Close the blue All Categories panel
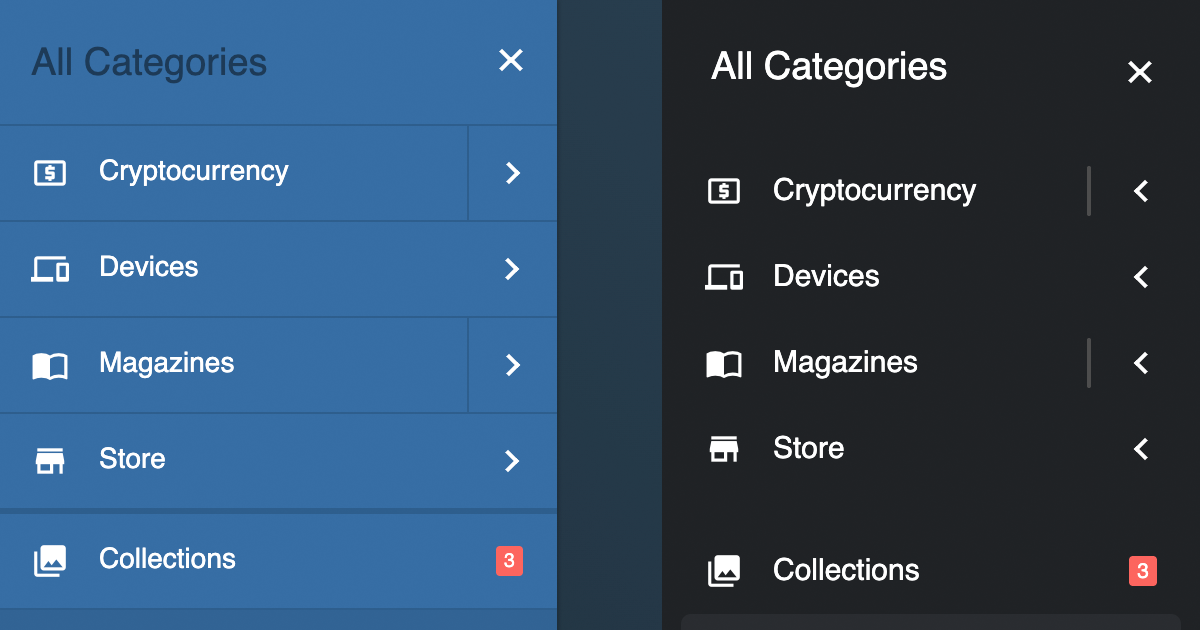Image resolution: width=1200 pixels, height=630 pixels. tap(511, 61)
